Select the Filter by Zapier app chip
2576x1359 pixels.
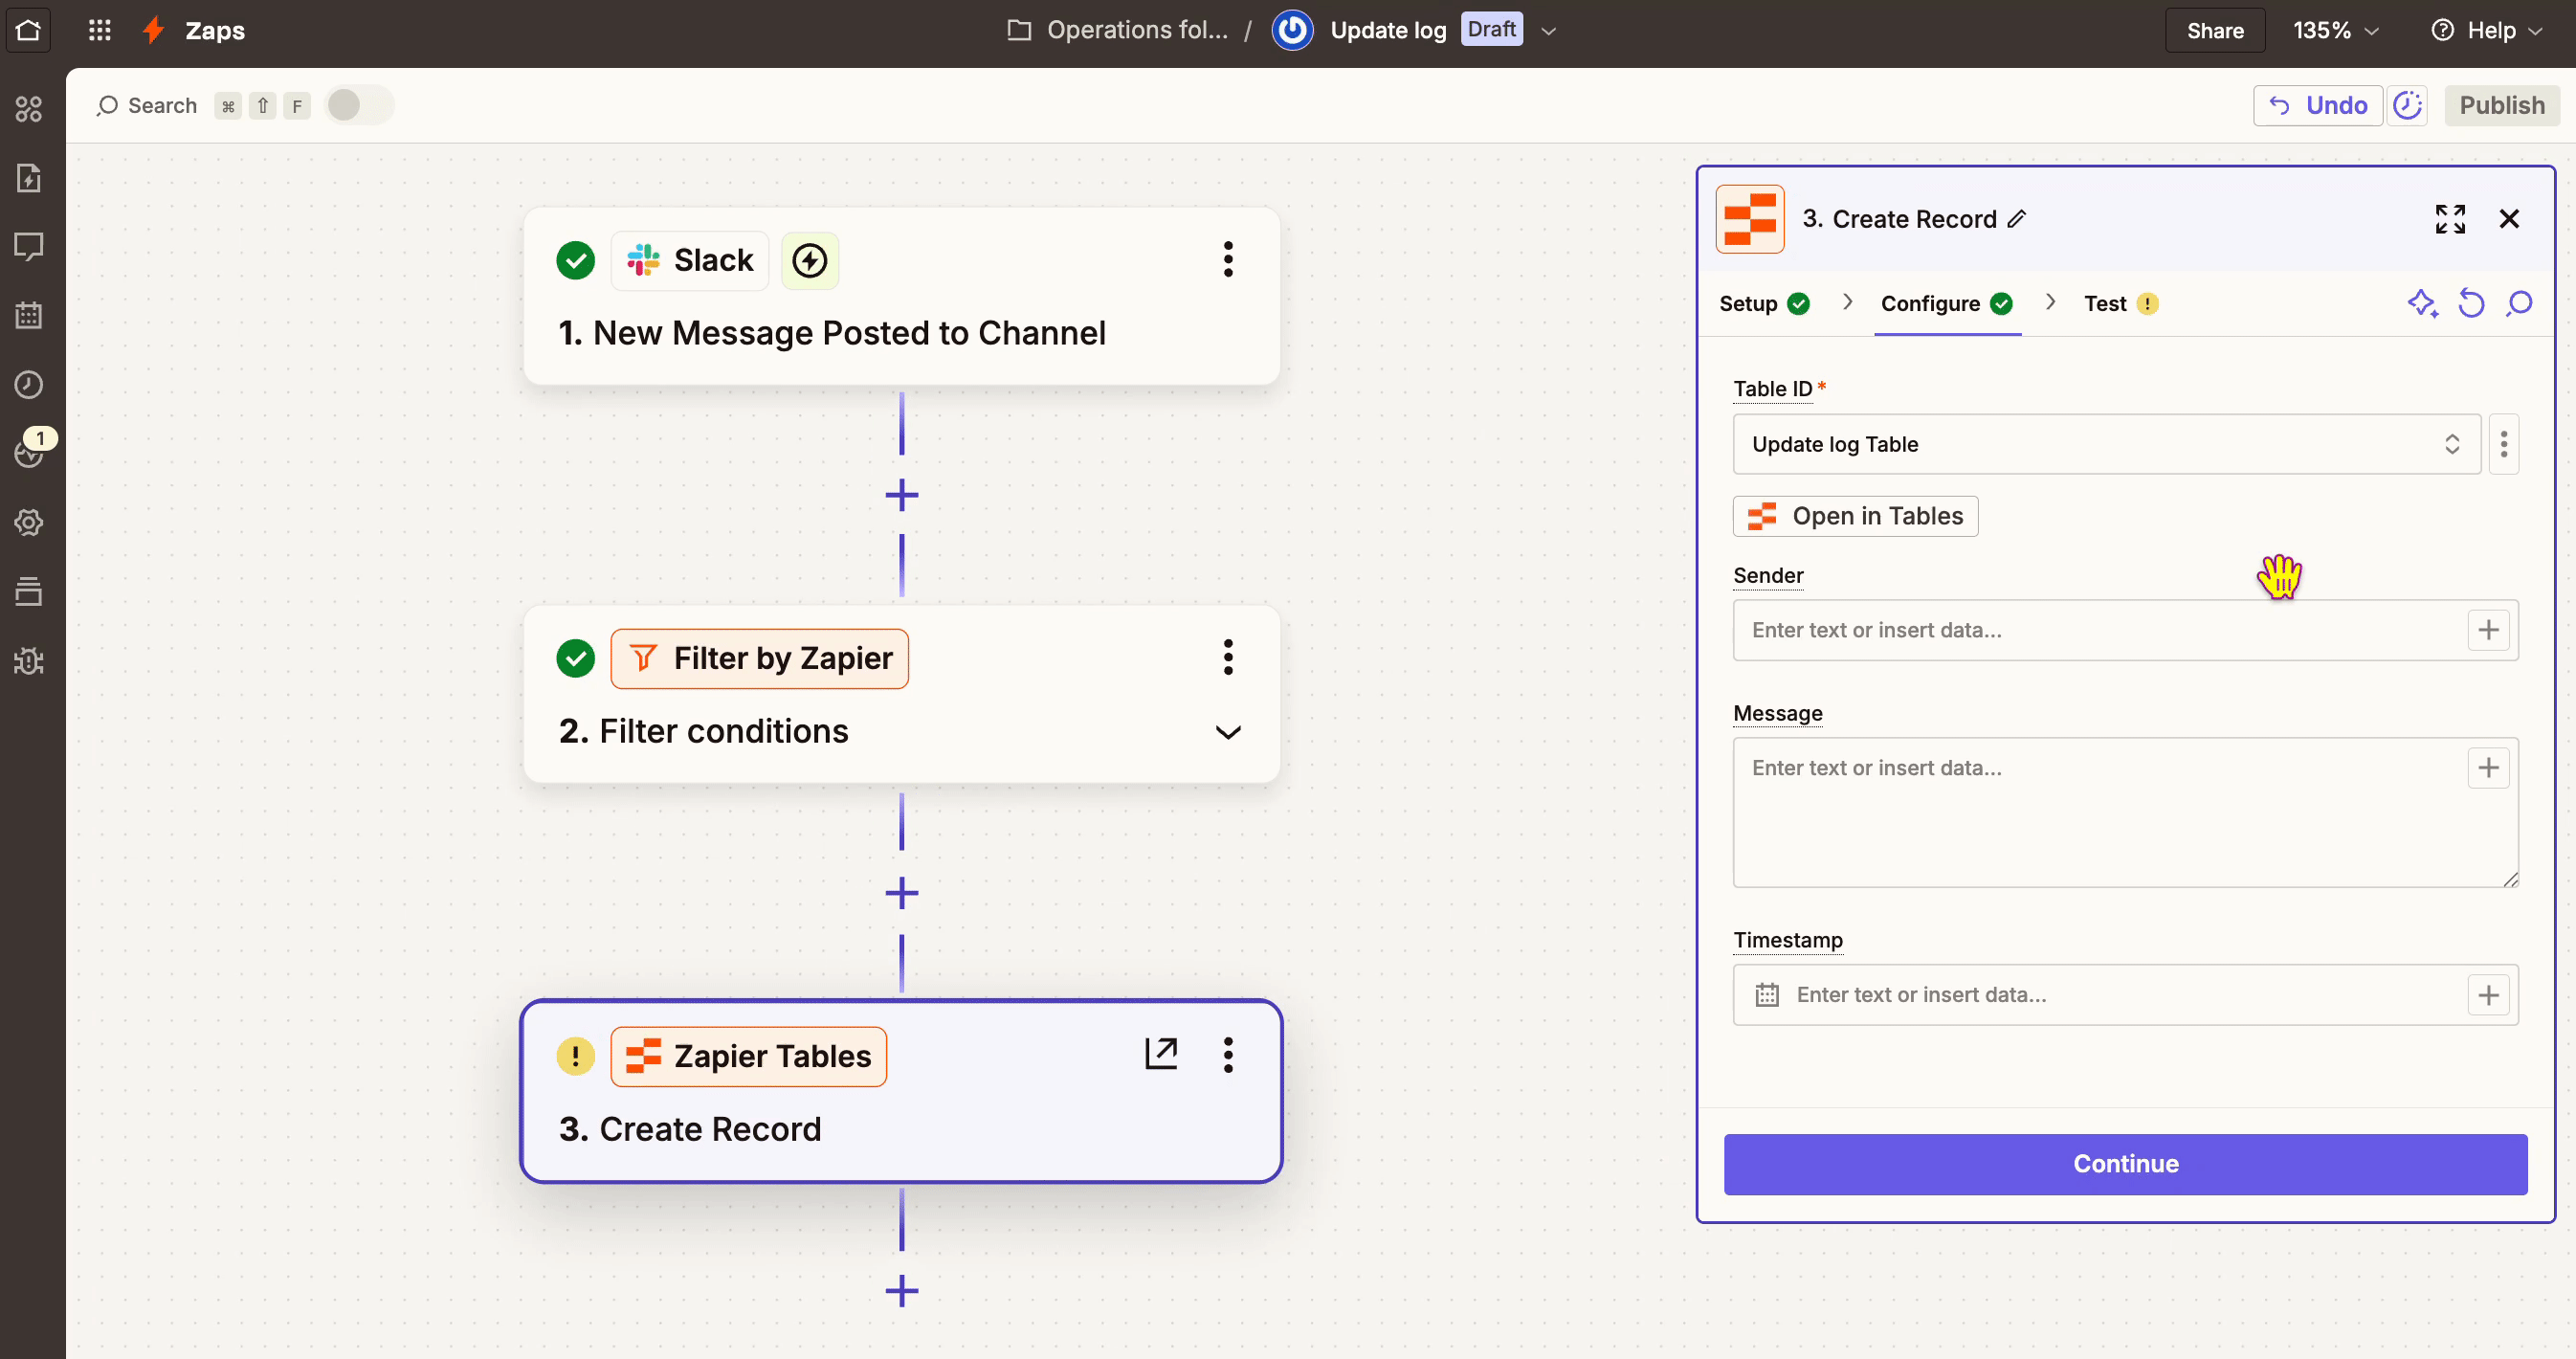tap(760, 658)
